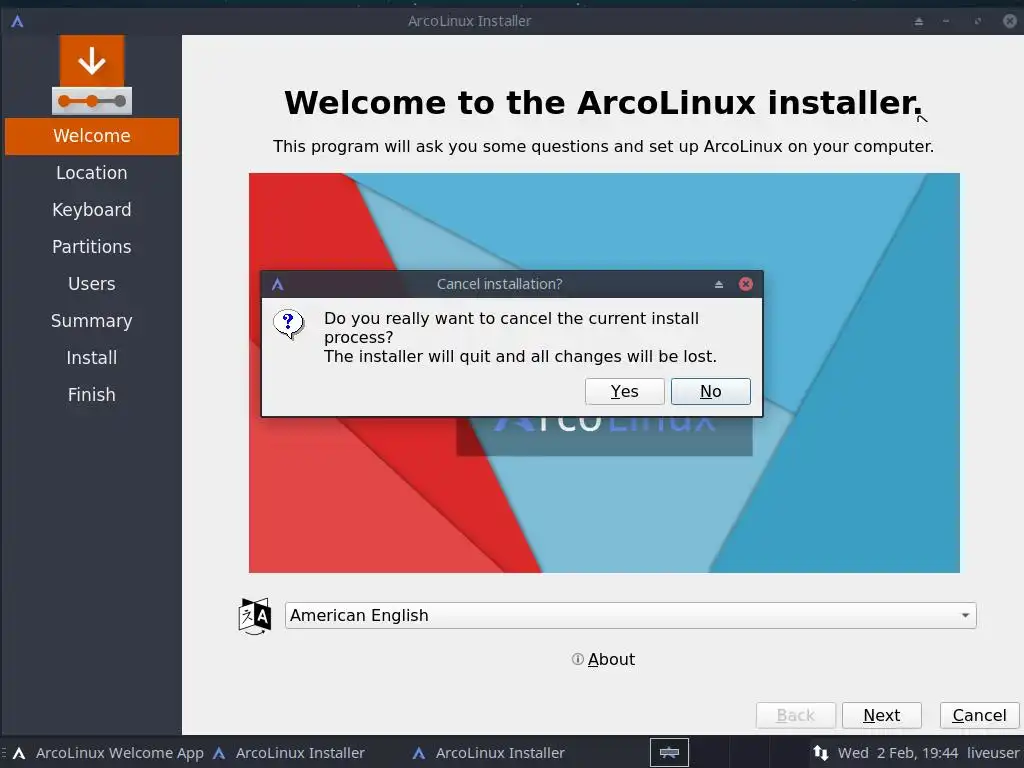Click the orange installer logo in sidebar

pos(91,75)
